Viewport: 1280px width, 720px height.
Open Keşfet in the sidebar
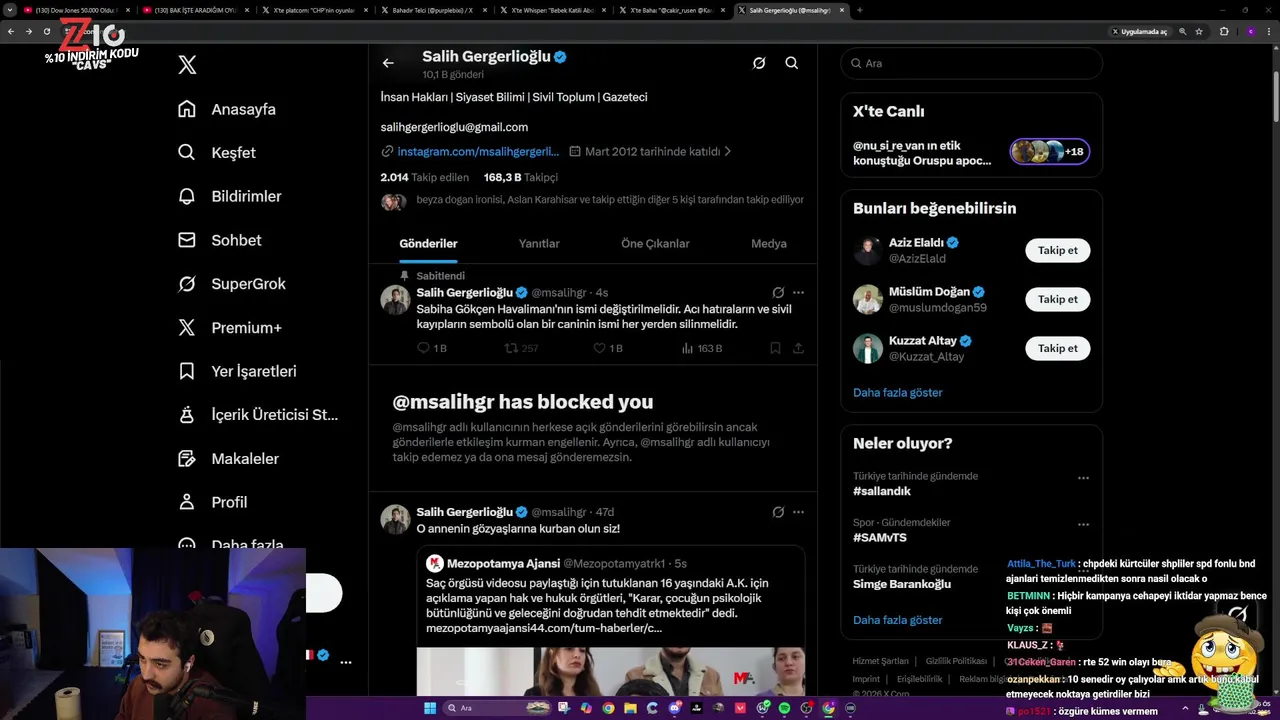(x=216, y=153)
